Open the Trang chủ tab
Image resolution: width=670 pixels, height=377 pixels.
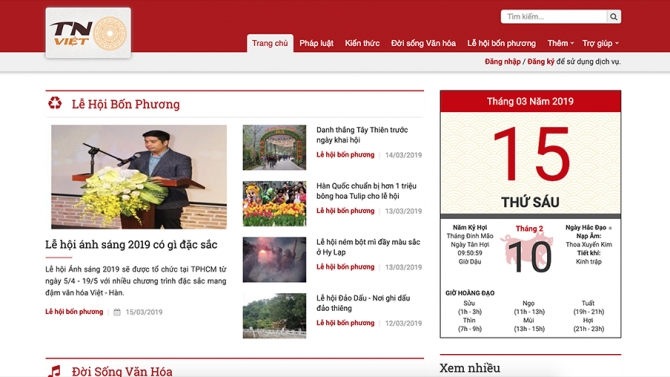pyautogui.click(x=270, y=43)
